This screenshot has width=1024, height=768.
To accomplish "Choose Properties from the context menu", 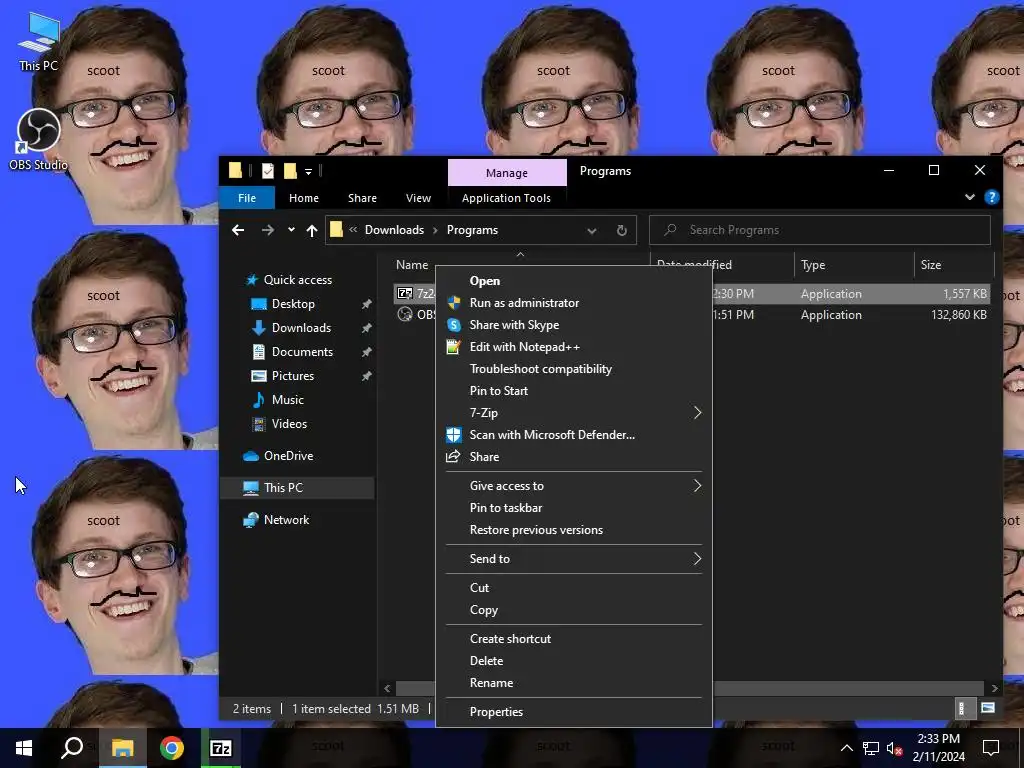I will 574,712.
